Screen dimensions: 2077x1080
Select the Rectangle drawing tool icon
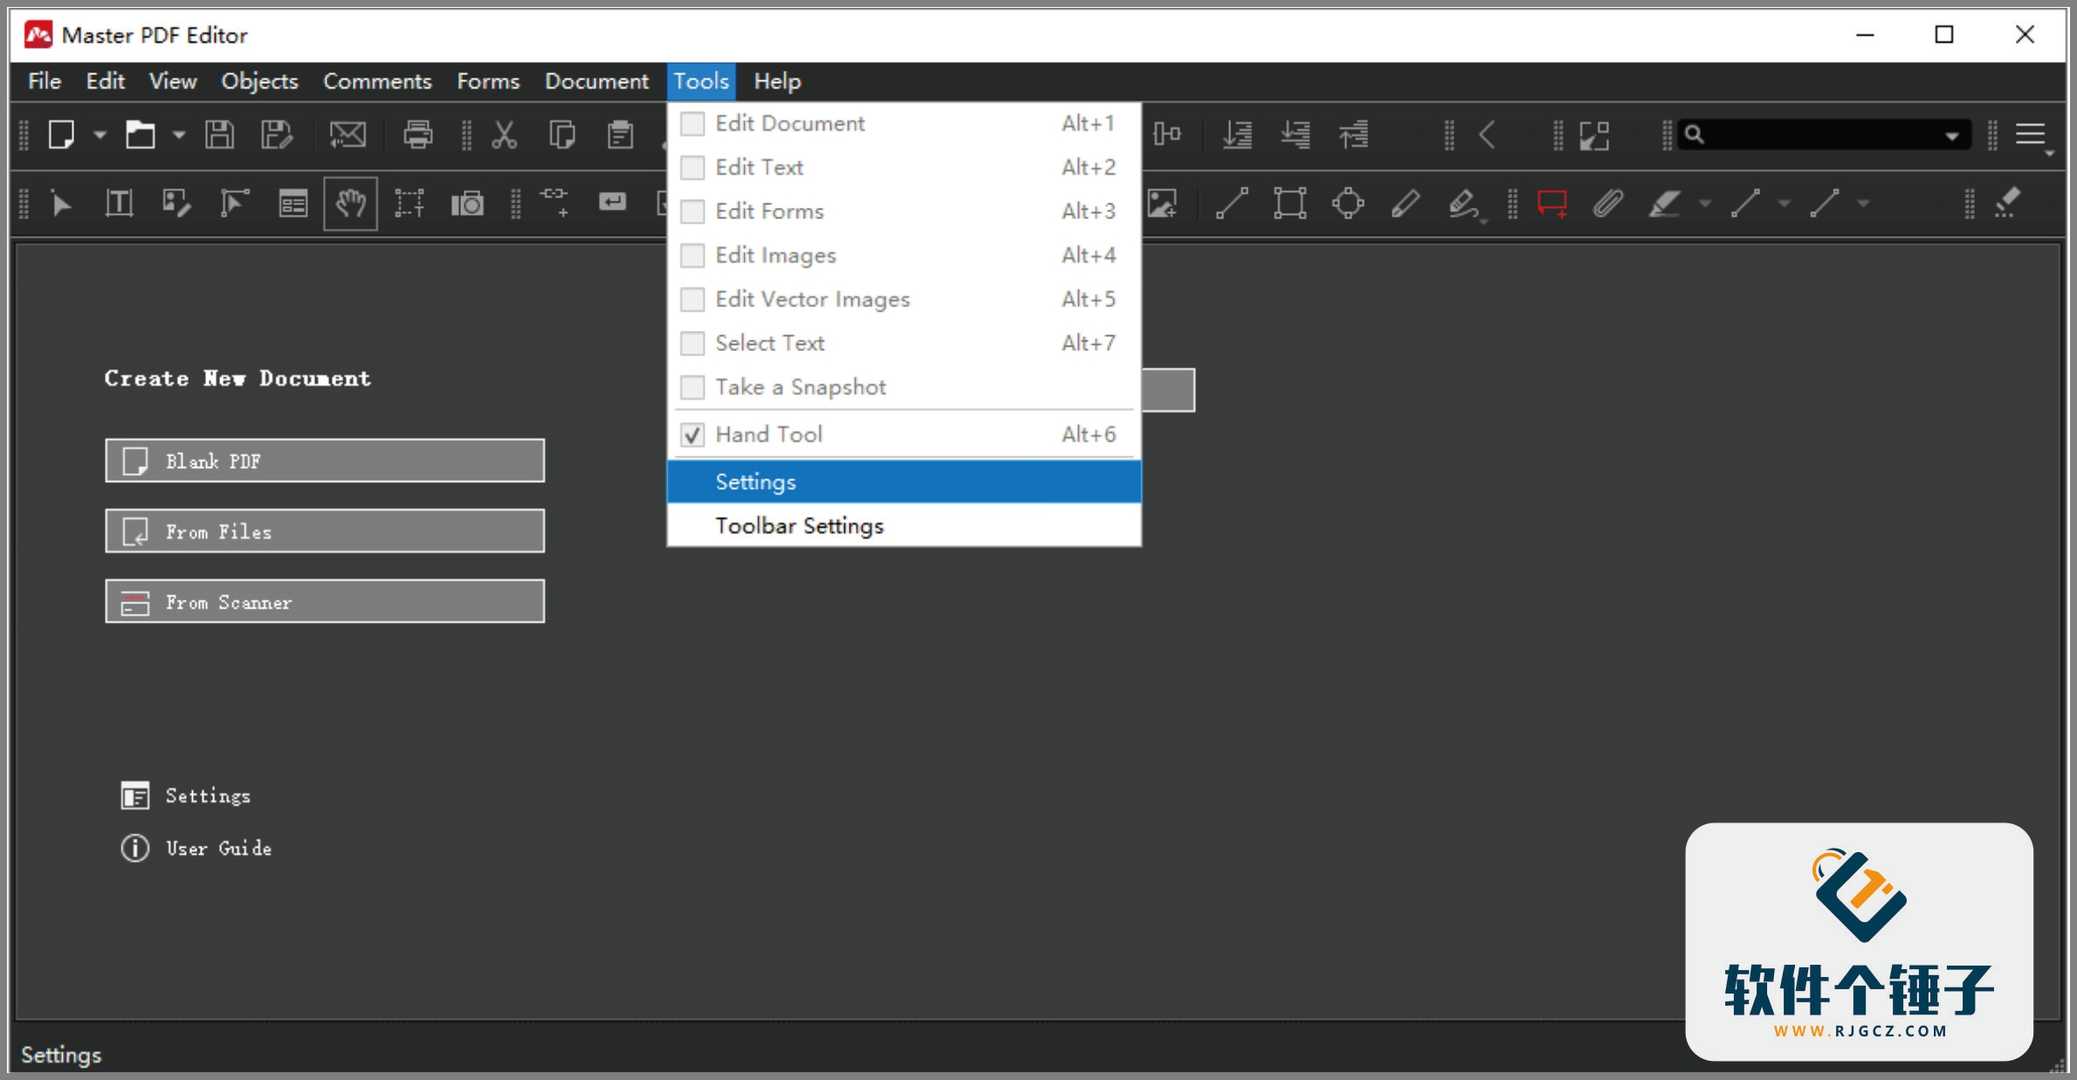point(1290,204)
